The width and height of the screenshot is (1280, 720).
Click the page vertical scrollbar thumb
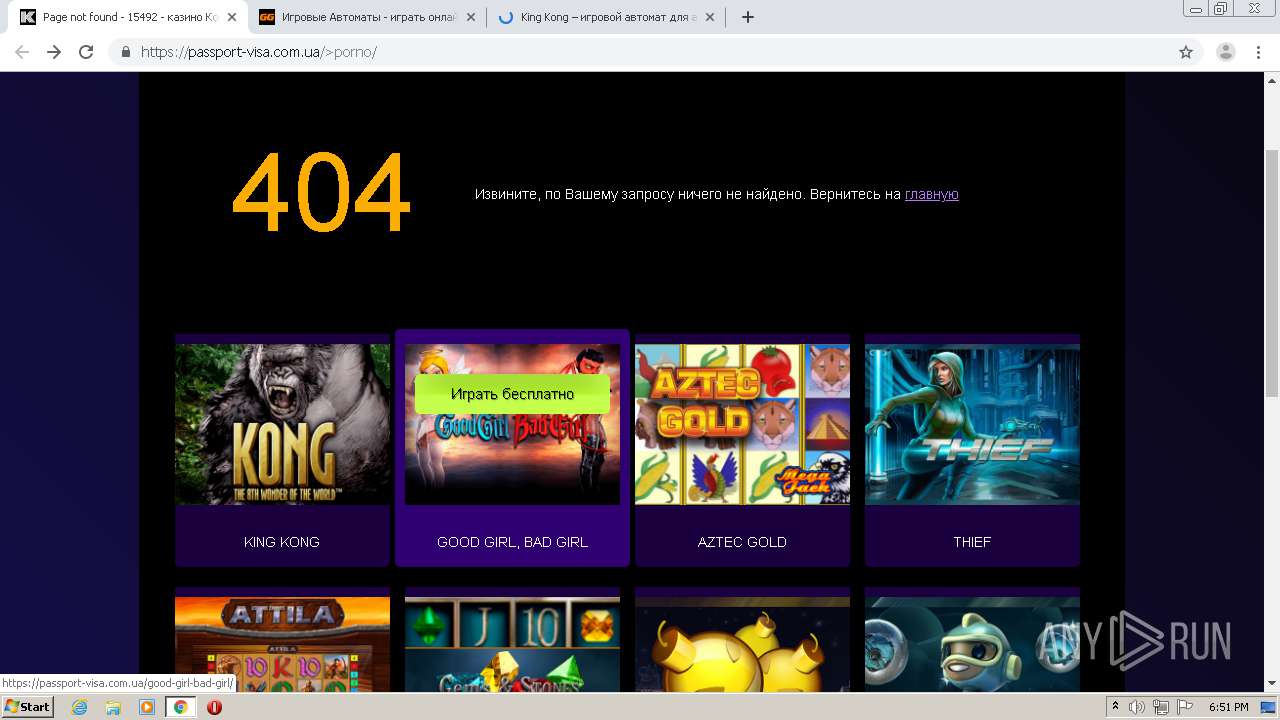[1272, 275]
